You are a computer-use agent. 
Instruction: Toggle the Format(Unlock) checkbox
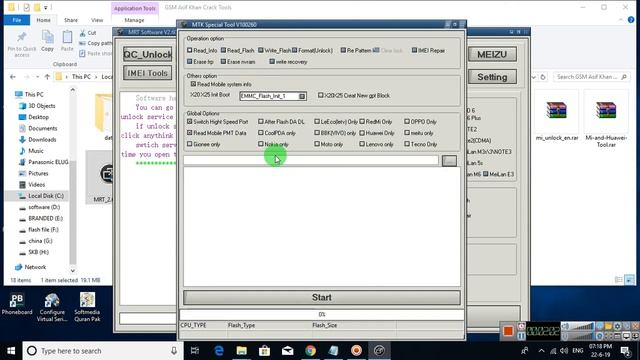coord(294,50)
